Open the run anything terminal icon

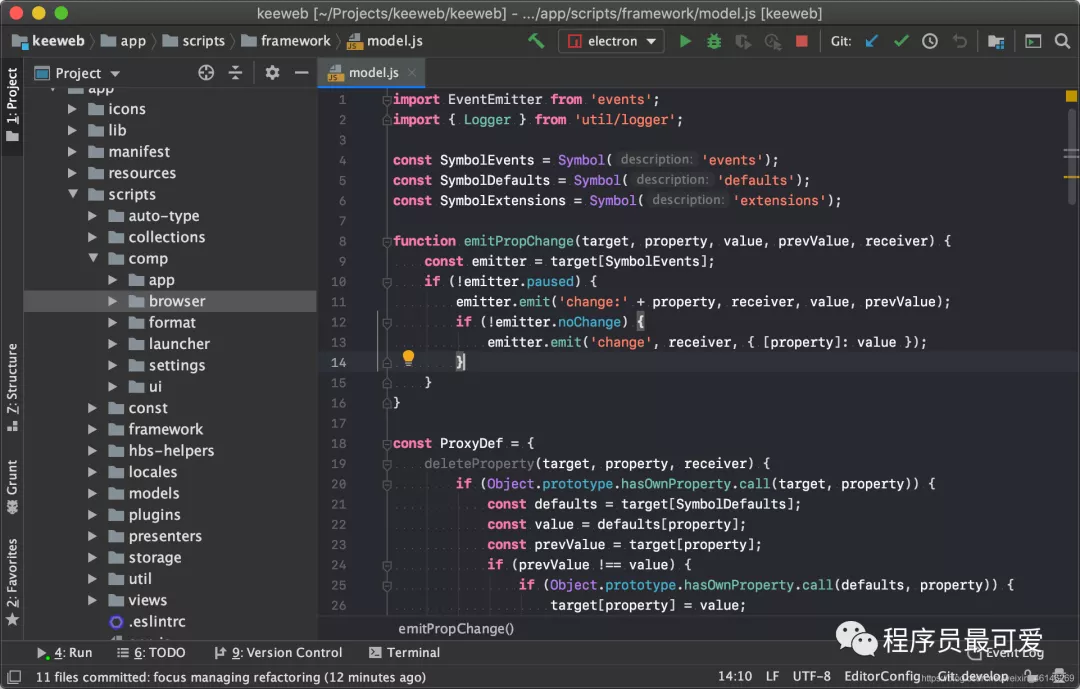(1033, 41)
